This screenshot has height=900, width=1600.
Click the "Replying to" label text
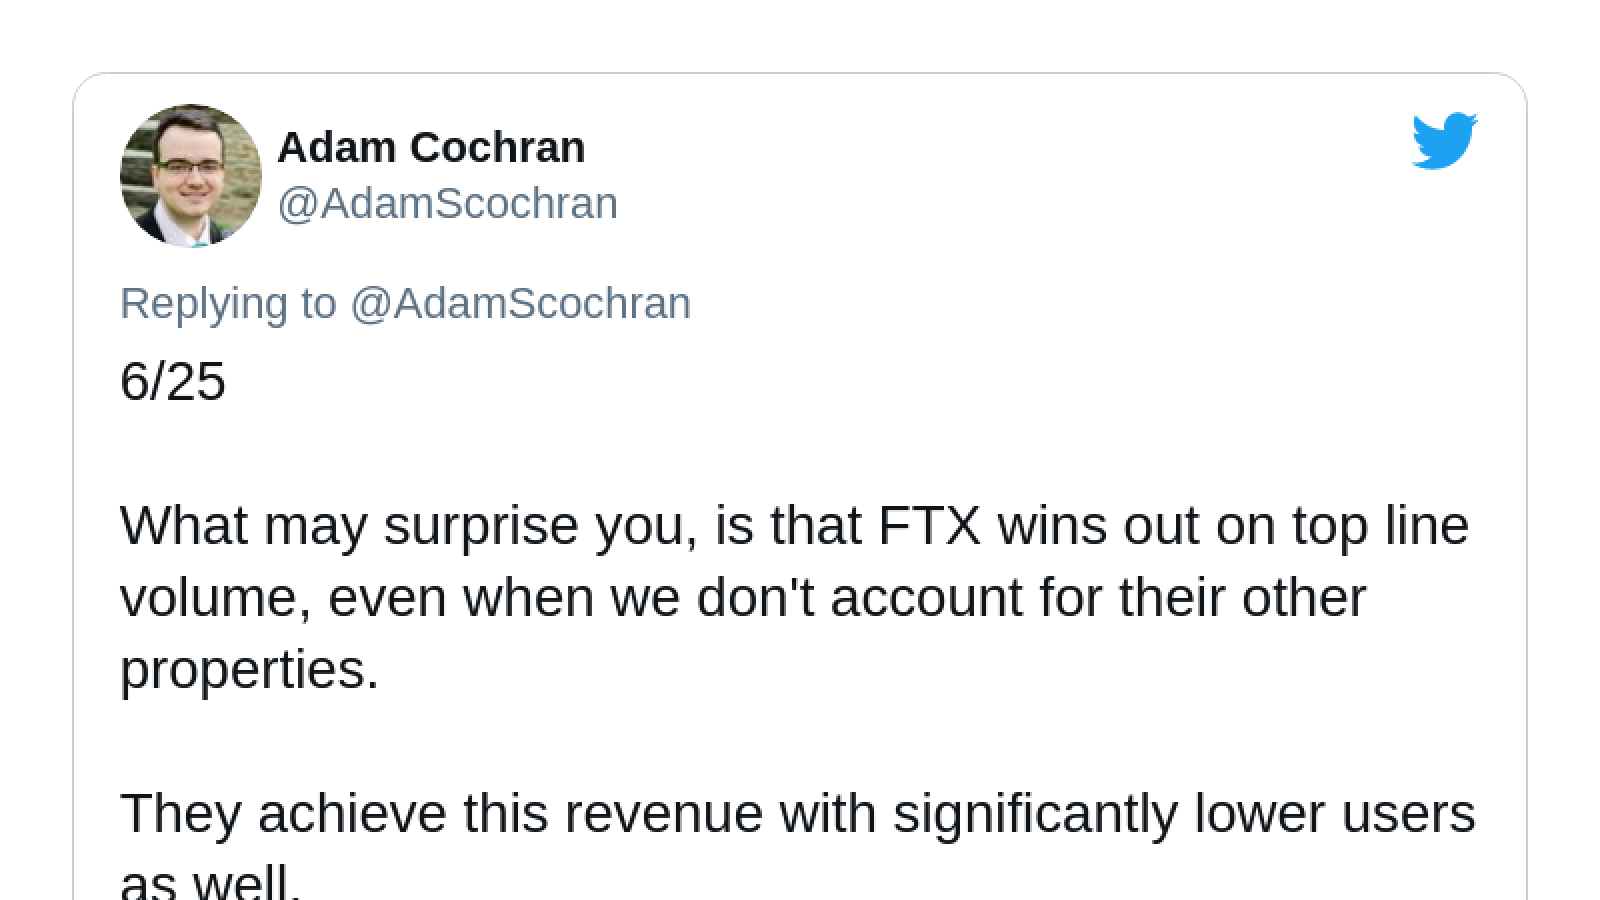228,304
